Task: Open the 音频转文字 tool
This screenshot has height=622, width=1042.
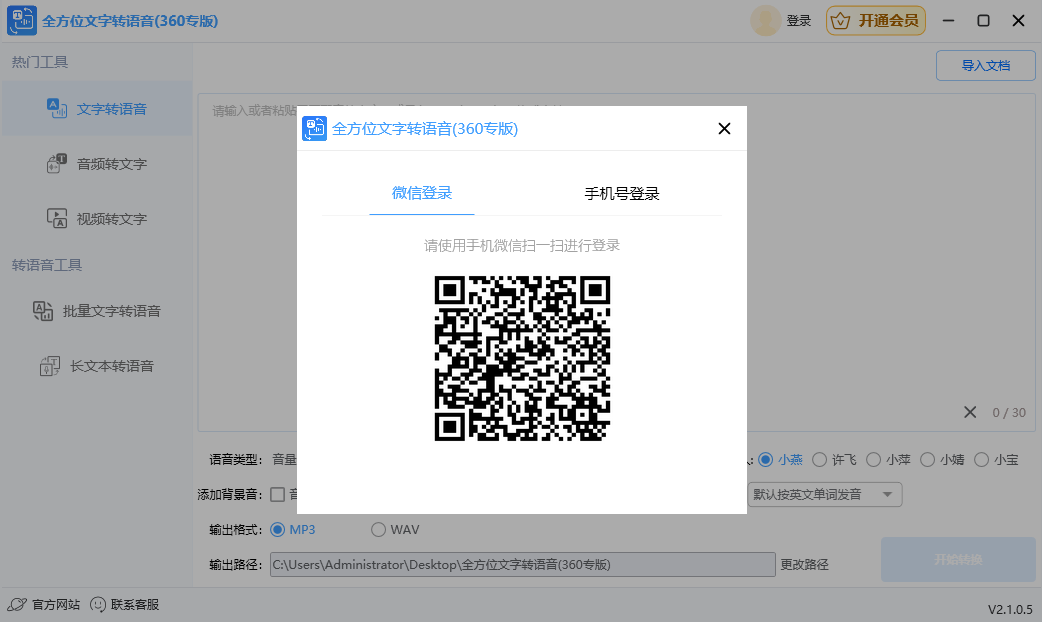Action: [x=96, y=163]
